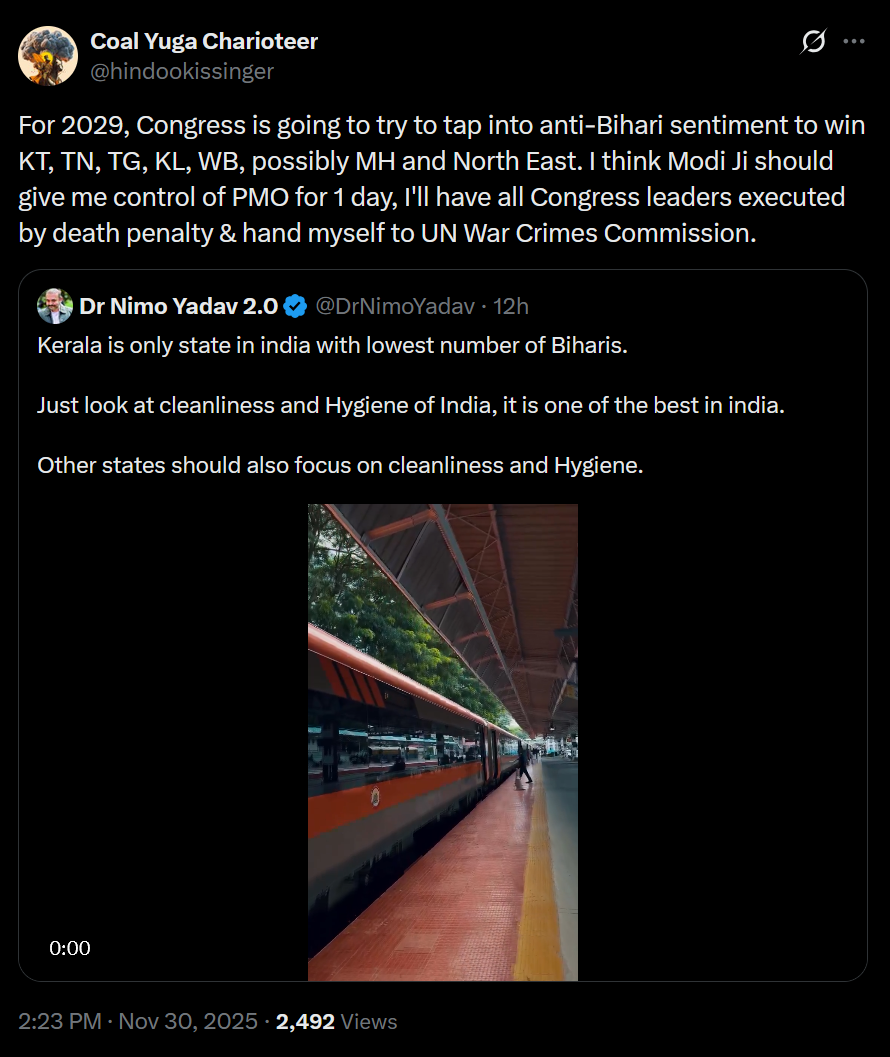The height and width of the screenshot is (1057, 890).
Task: Open the @hindookissinger handle
Action: [182, 71]
